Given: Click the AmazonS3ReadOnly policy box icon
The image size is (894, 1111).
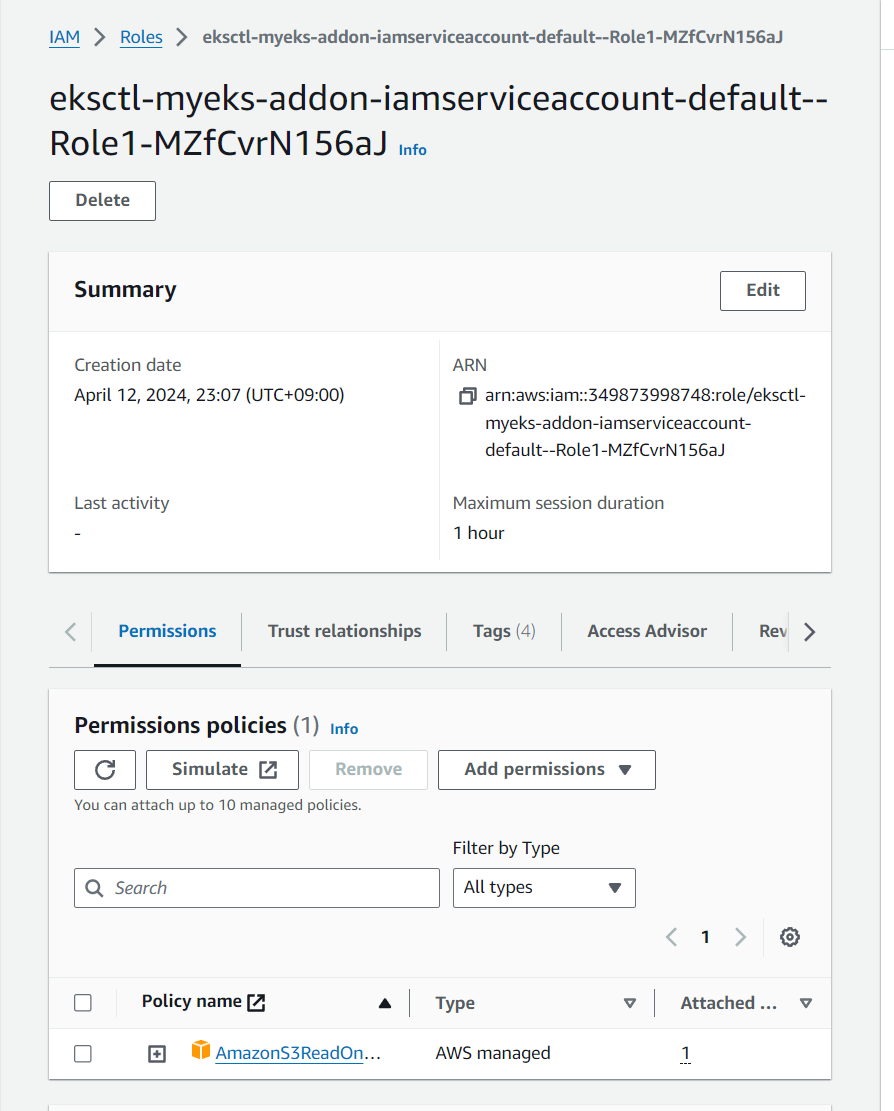Looking at the screenshot, I should click(x=200, y=1050).
